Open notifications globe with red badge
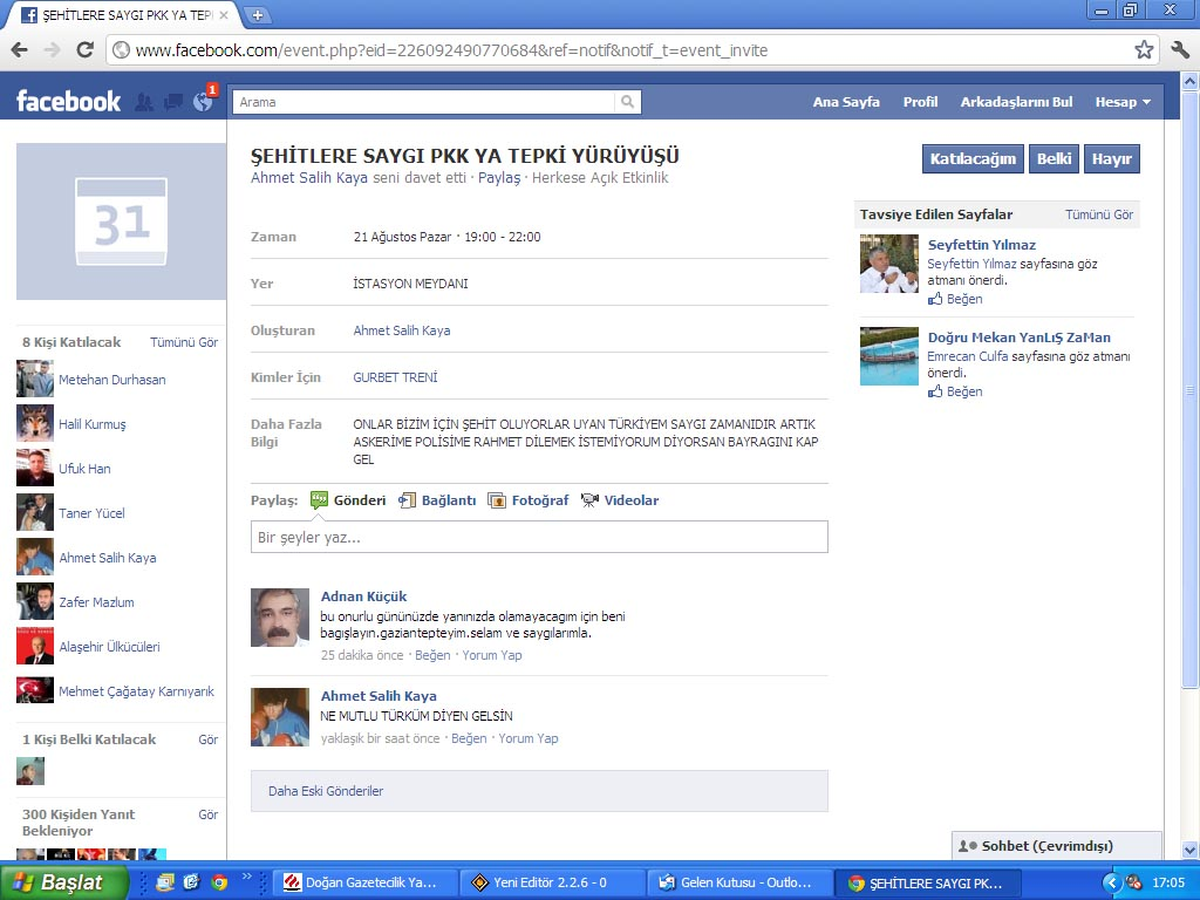1200x900 pixels. pyautogui.click(x=203, y=101)
